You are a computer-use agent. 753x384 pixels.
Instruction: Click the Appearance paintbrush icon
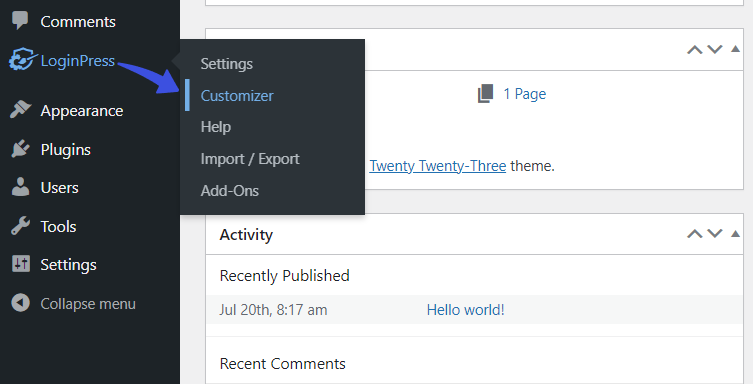pyautogui.click(x=20, y=110)
